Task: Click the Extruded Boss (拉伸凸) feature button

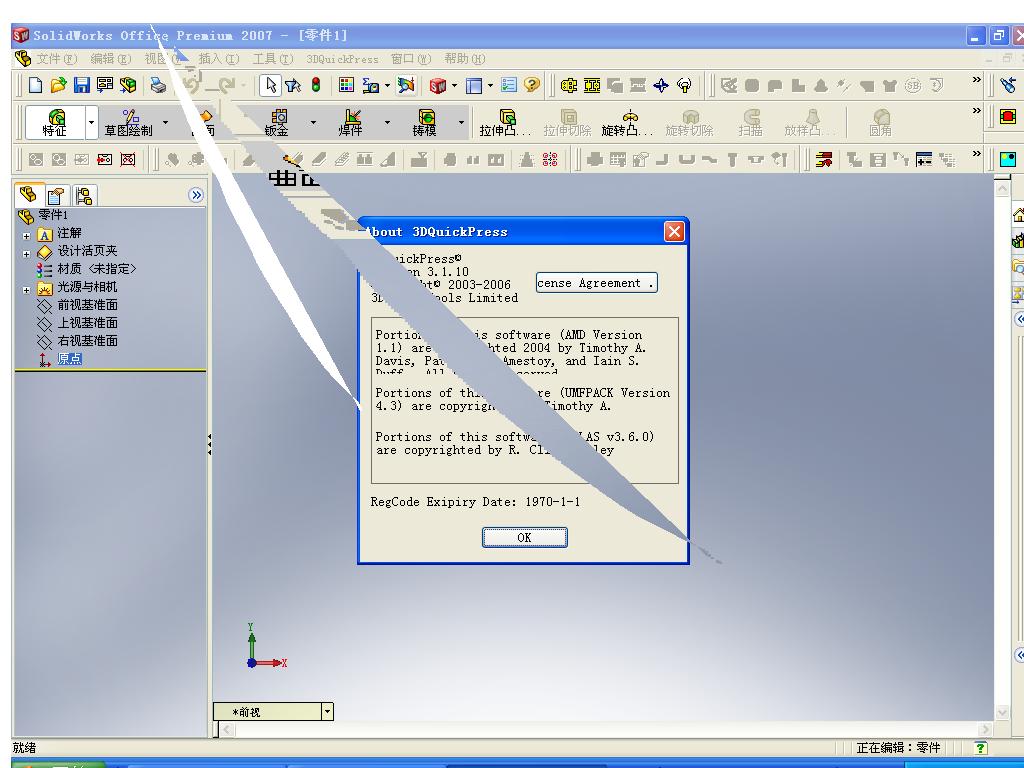Action: (x=505, y=122)
